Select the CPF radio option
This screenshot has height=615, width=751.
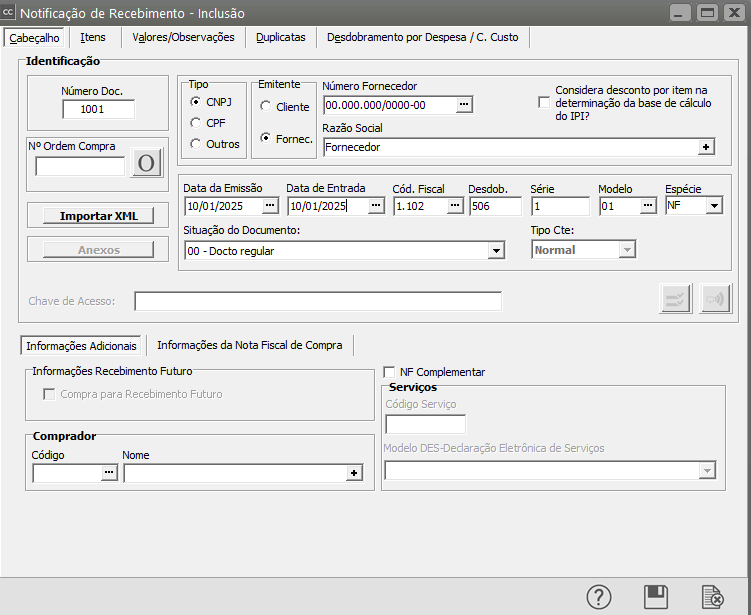196,122
